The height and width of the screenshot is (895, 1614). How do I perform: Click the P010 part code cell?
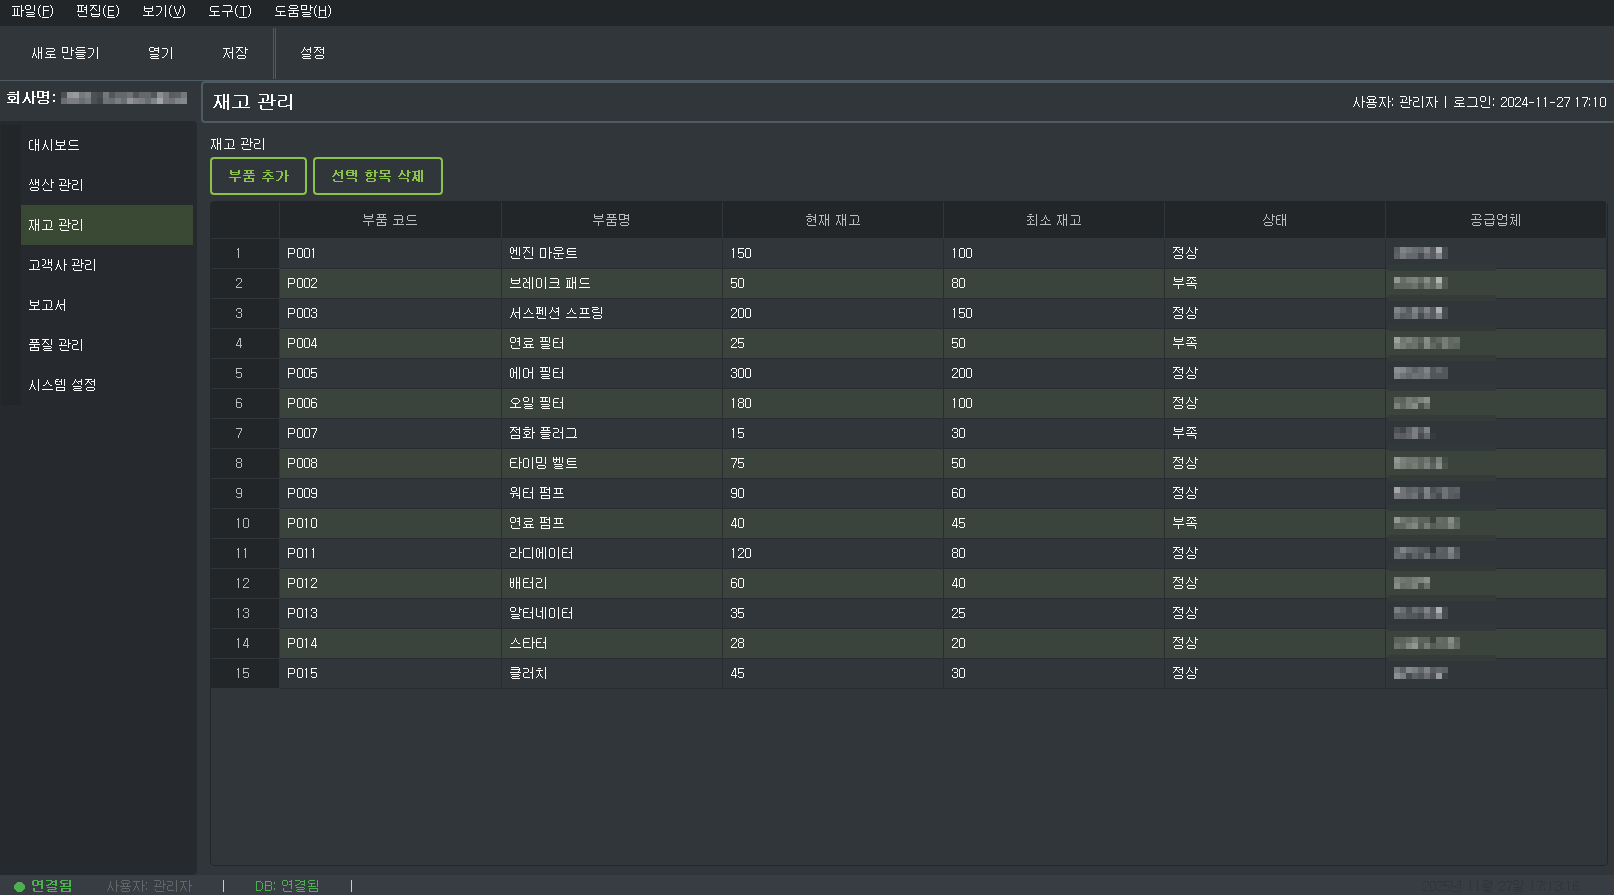point(302,523)
